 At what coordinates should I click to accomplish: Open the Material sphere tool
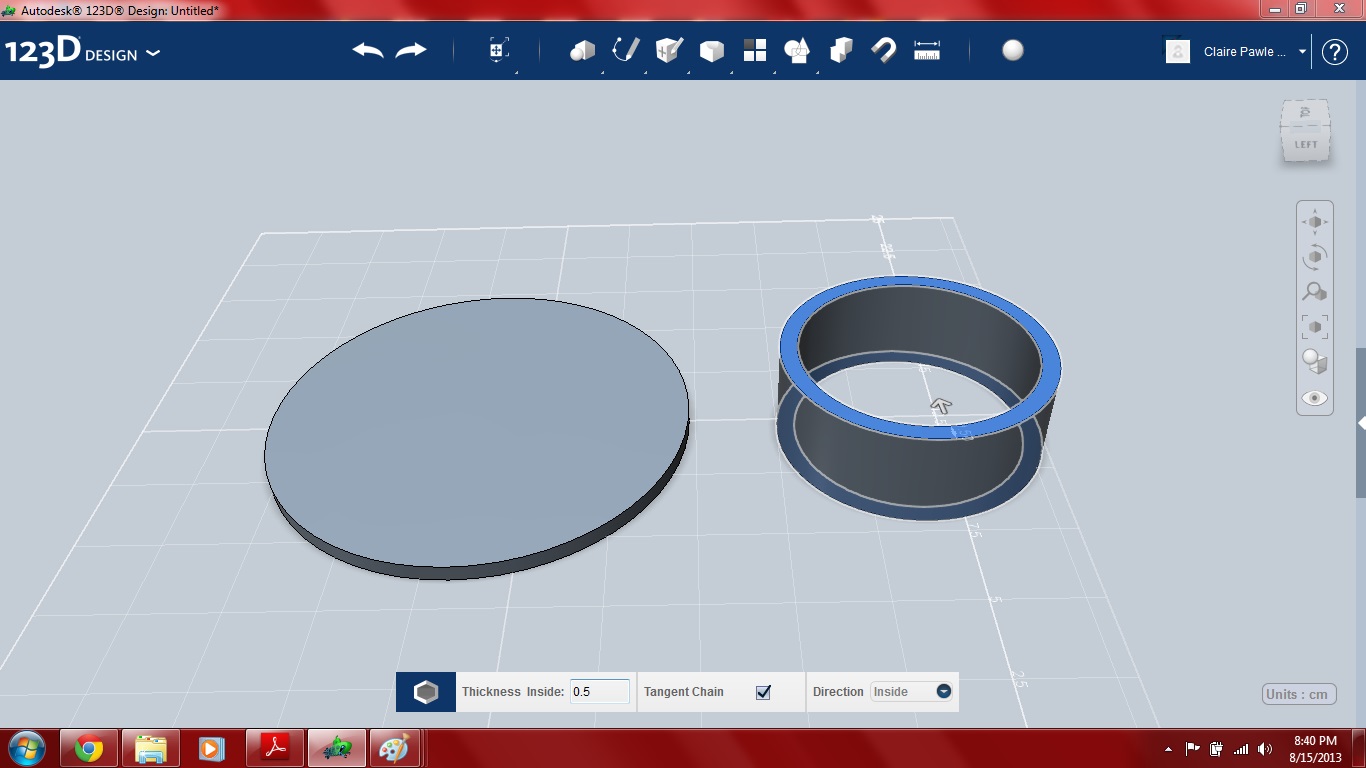[1013, 51]
